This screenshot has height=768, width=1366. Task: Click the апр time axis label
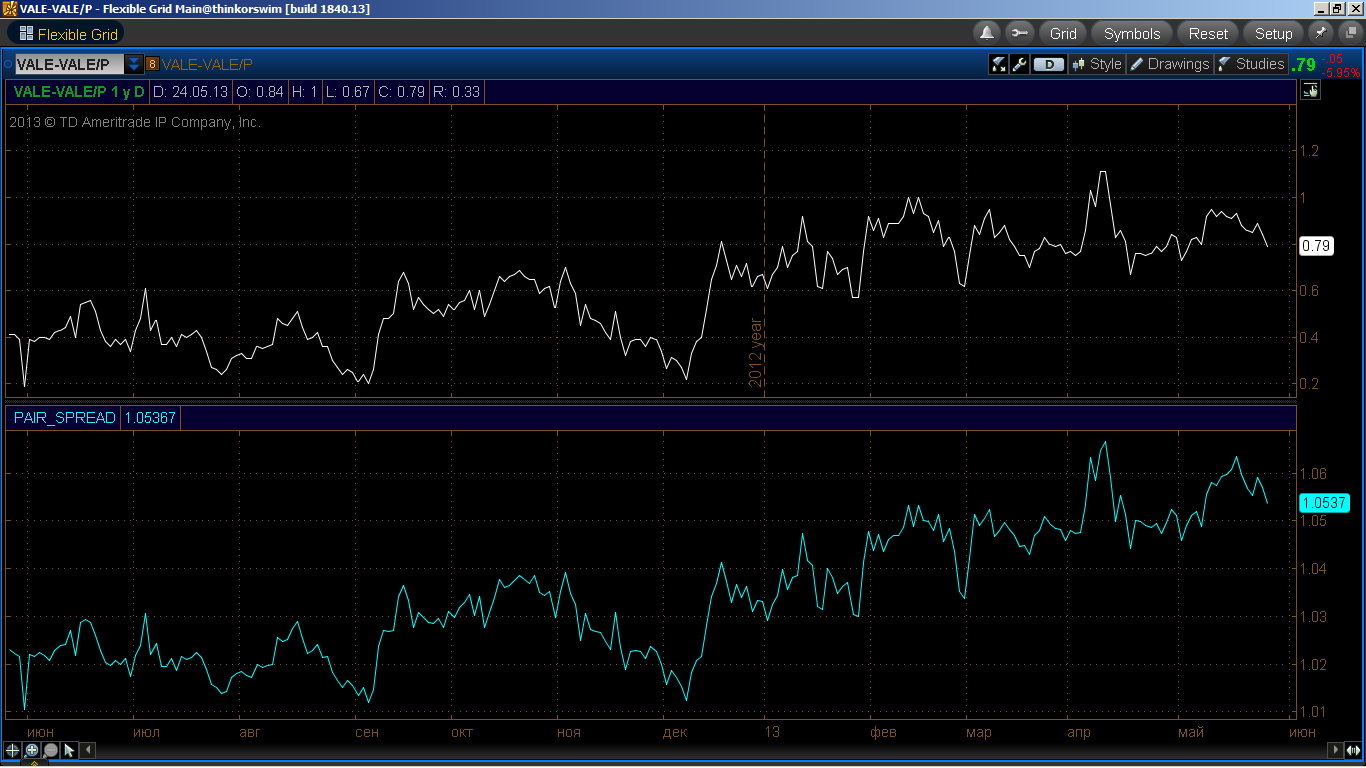point(1079,733)
